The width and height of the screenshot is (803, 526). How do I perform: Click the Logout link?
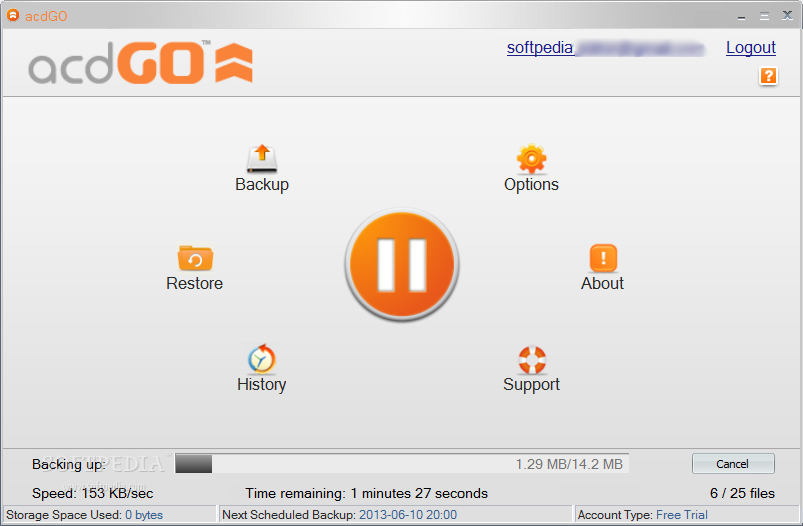751,47
